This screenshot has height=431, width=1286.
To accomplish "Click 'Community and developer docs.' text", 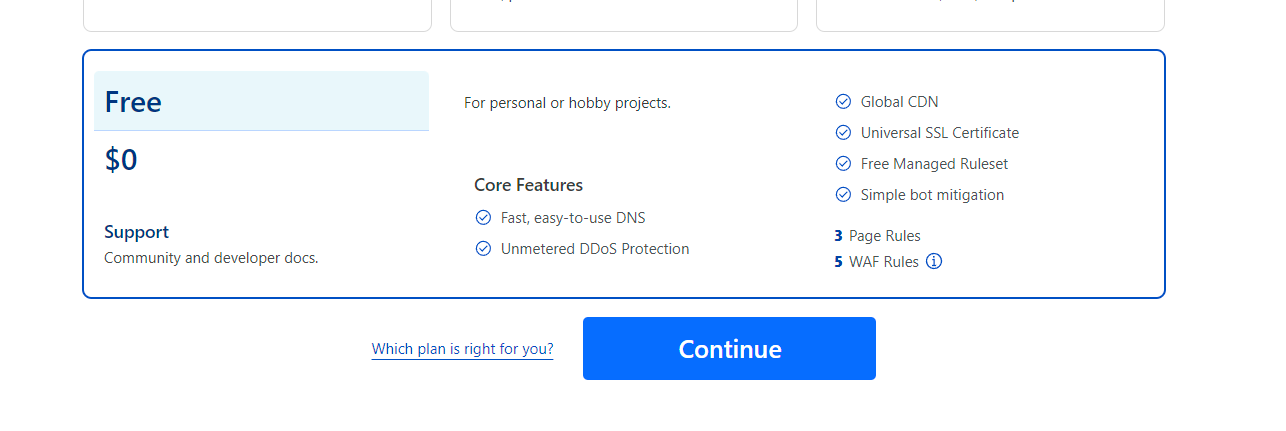I will tap(211, 258).
